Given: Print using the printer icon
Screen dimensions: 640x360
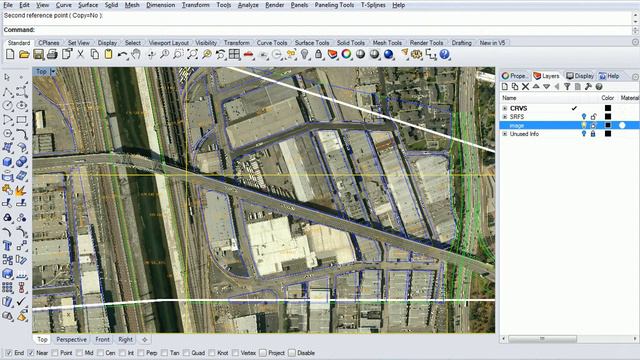Looking at the screenshot, I should 52,54.
